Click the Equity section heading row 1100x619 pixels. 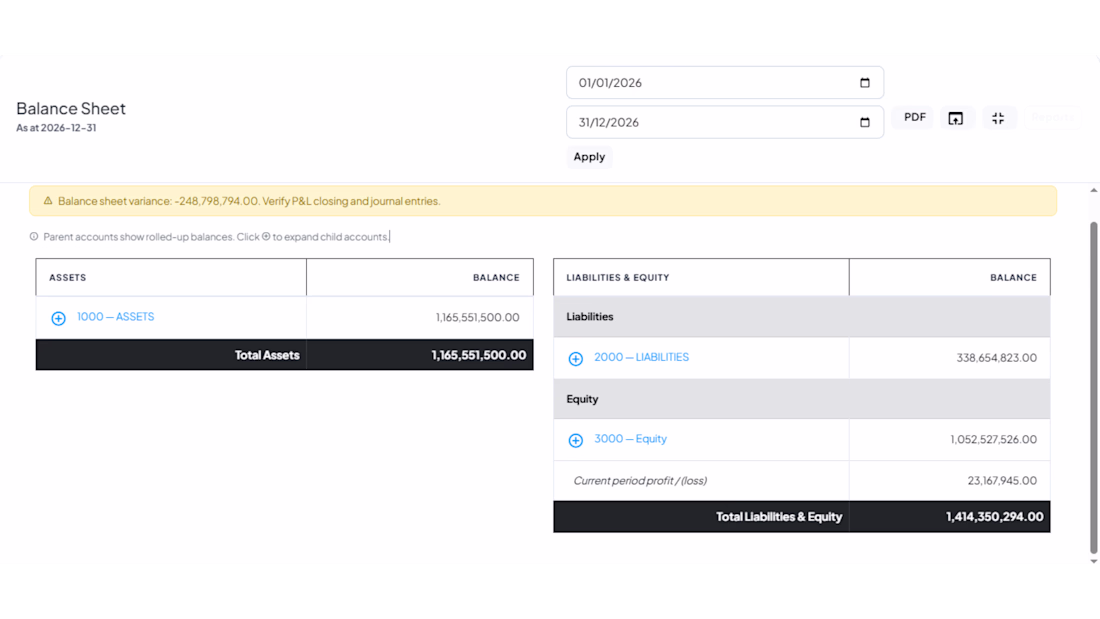coord(802,399)
